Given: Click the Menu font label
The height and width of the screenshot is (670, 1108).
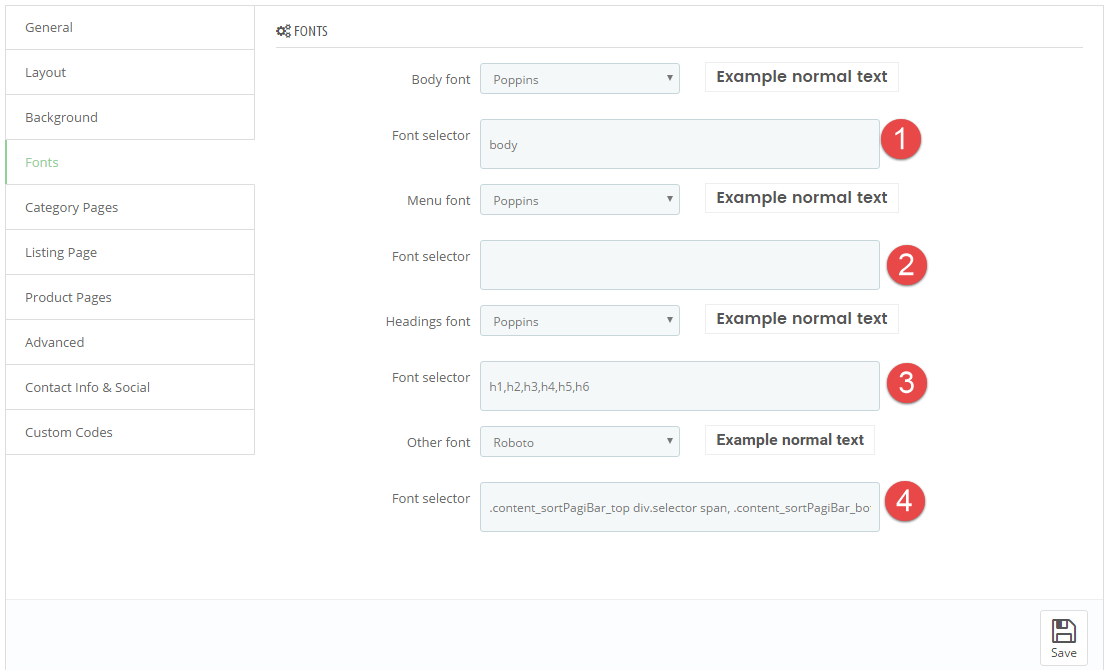Looking at the screenshot, I should point(439,201).
